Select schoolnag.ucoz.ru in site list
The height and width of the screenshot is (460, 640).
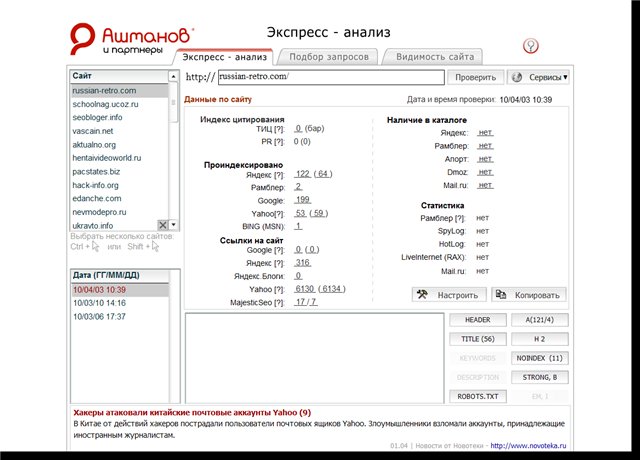coord(119,104)
